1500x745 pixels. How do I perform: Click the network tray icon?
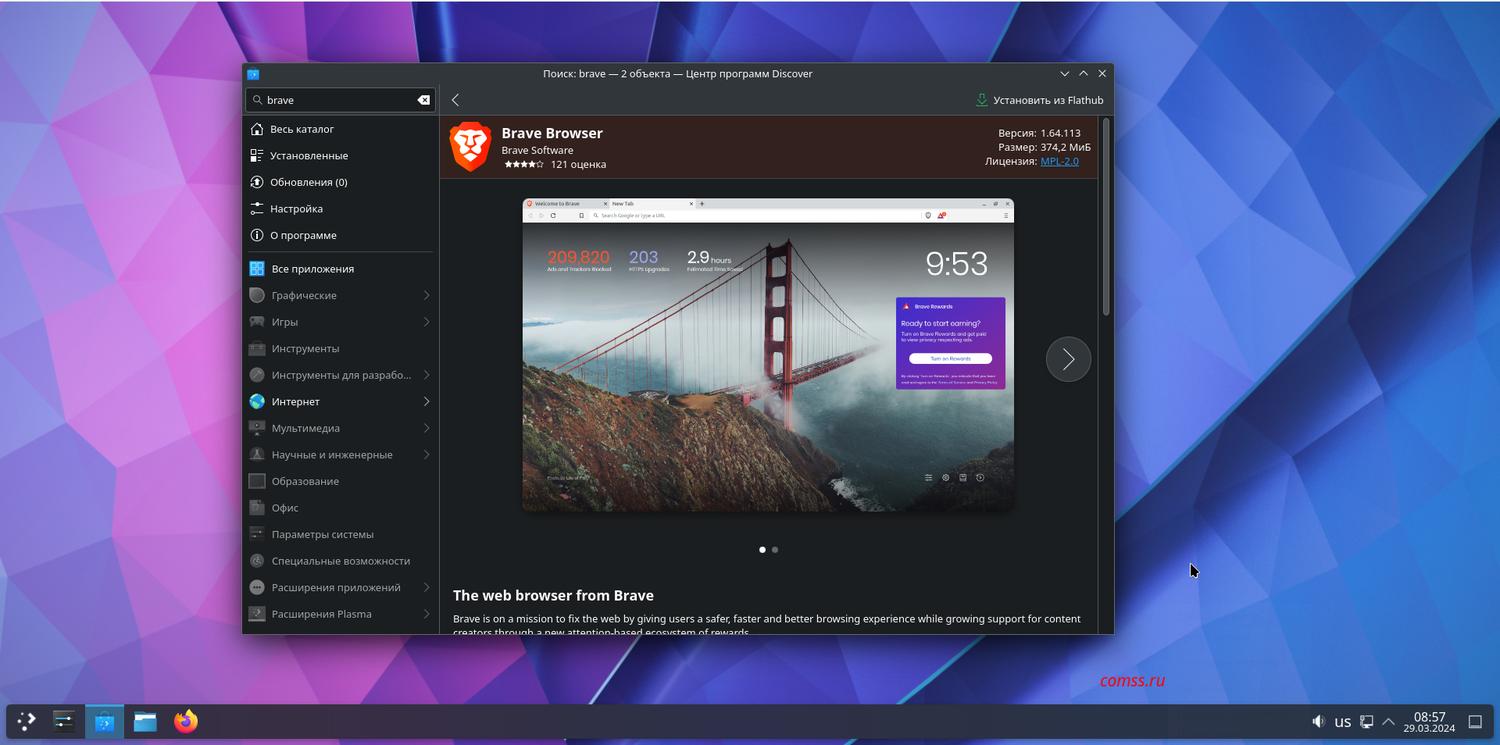1366,722
